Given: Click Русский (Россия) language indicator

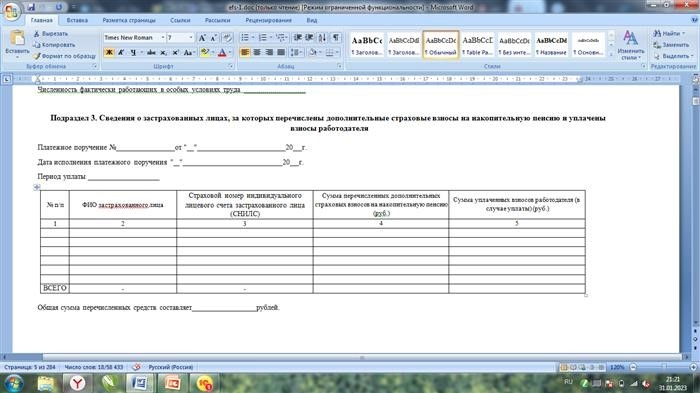Looking at the screenshot, I should pyautogui.click(x=171, y=367).
